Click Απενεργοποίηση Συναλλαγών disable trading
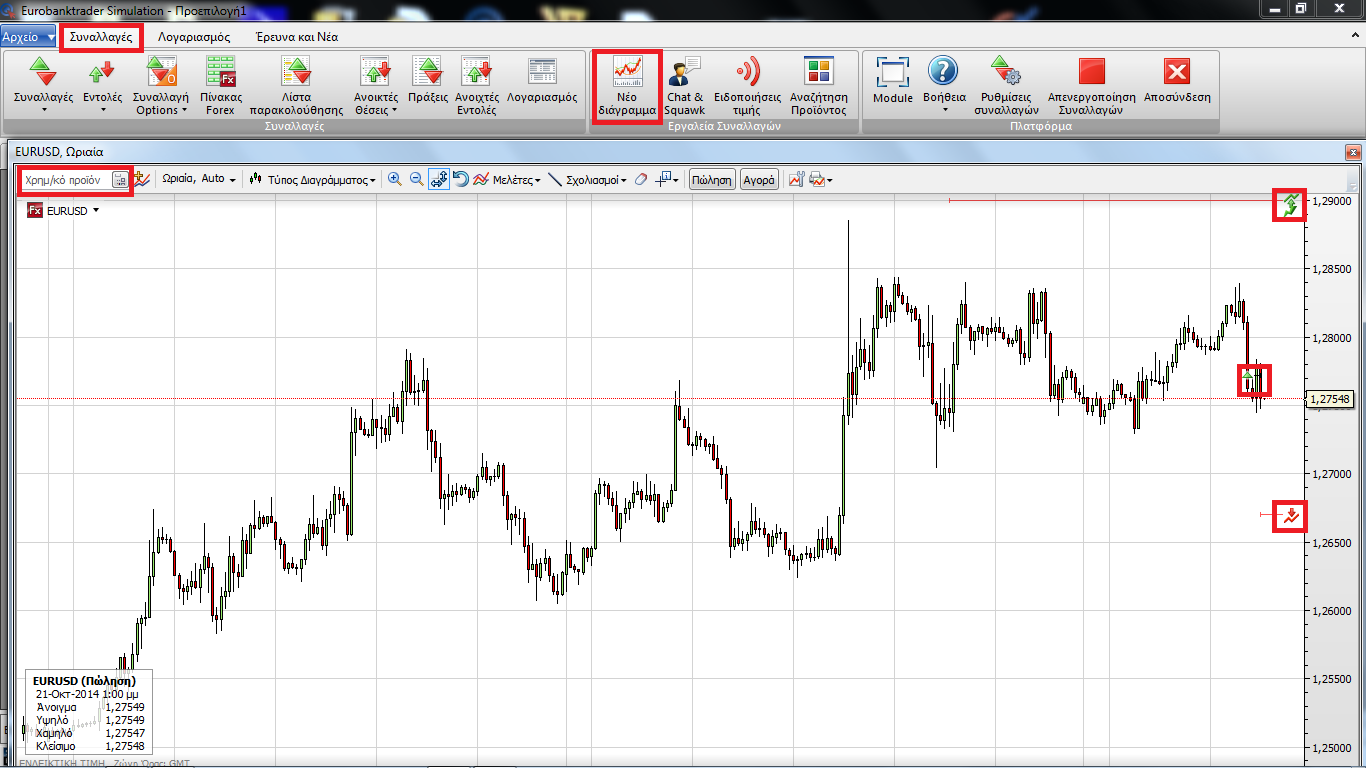The image size is (1366, 768). tap(1091, 85)
